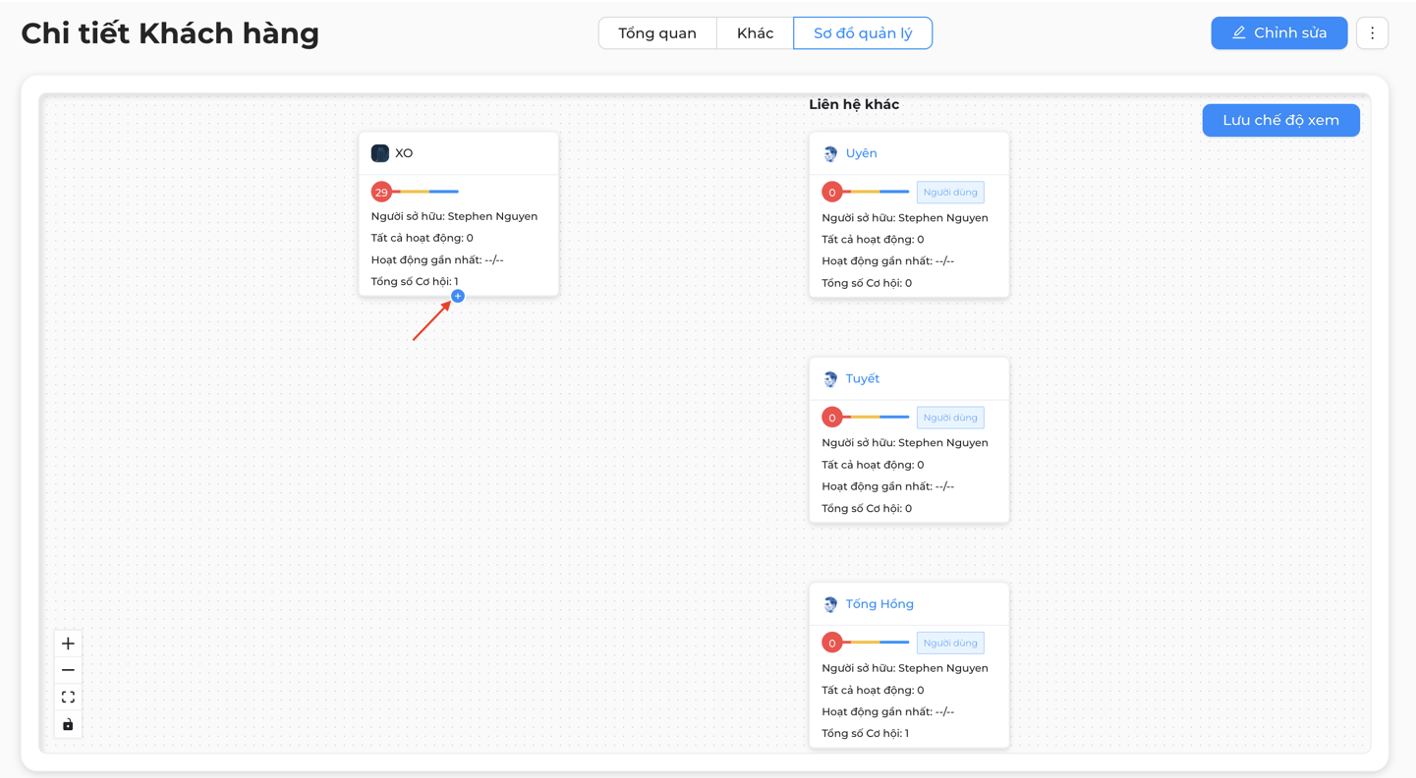Click 'Tất cả hoạt động: 0' on XO card
Screen dimensions: 1416x778
422,238
